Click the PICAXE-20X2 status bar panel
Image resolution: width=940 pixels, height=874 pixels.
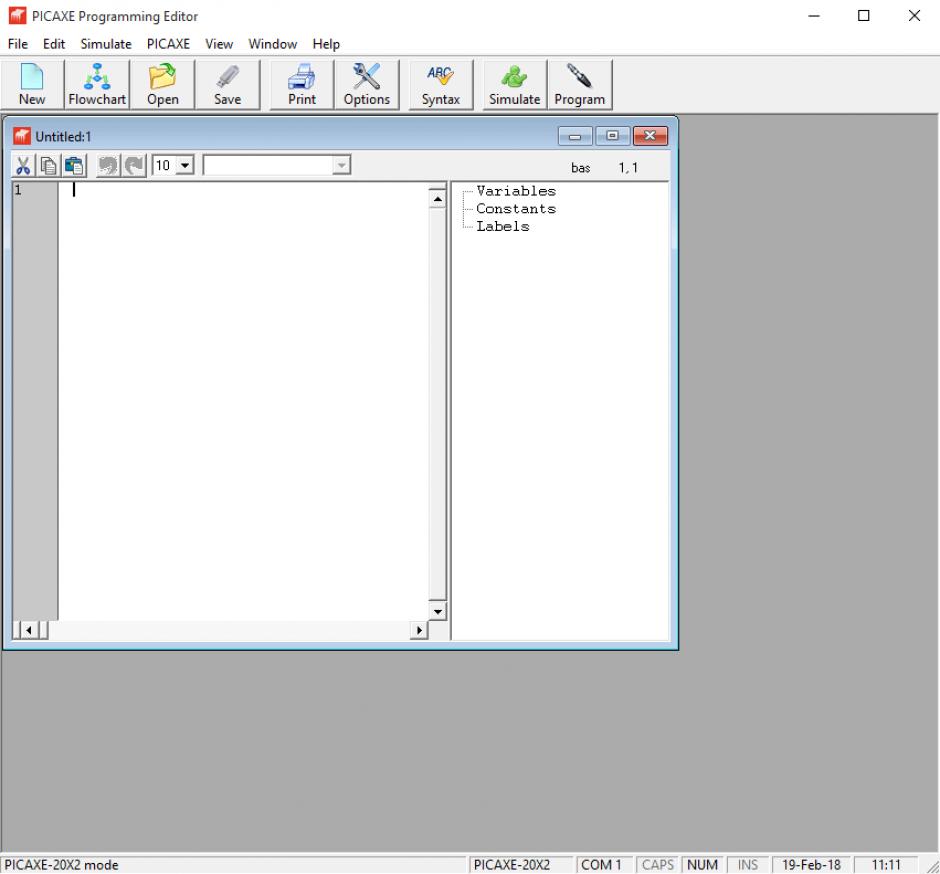click(520, 864)
